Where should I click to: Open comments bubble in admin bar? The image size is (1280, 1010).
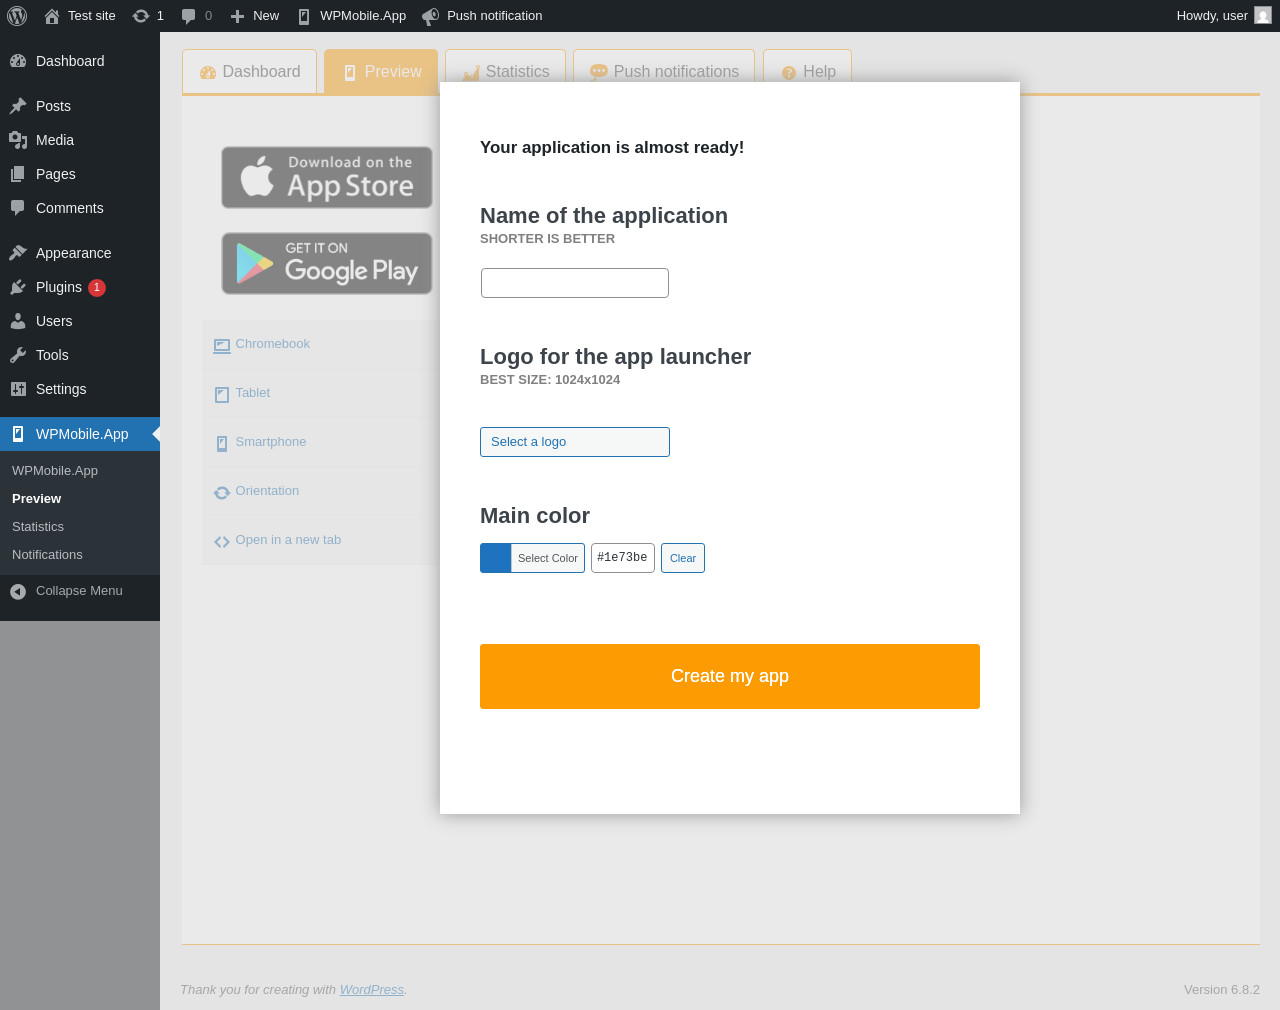(196, 16)
